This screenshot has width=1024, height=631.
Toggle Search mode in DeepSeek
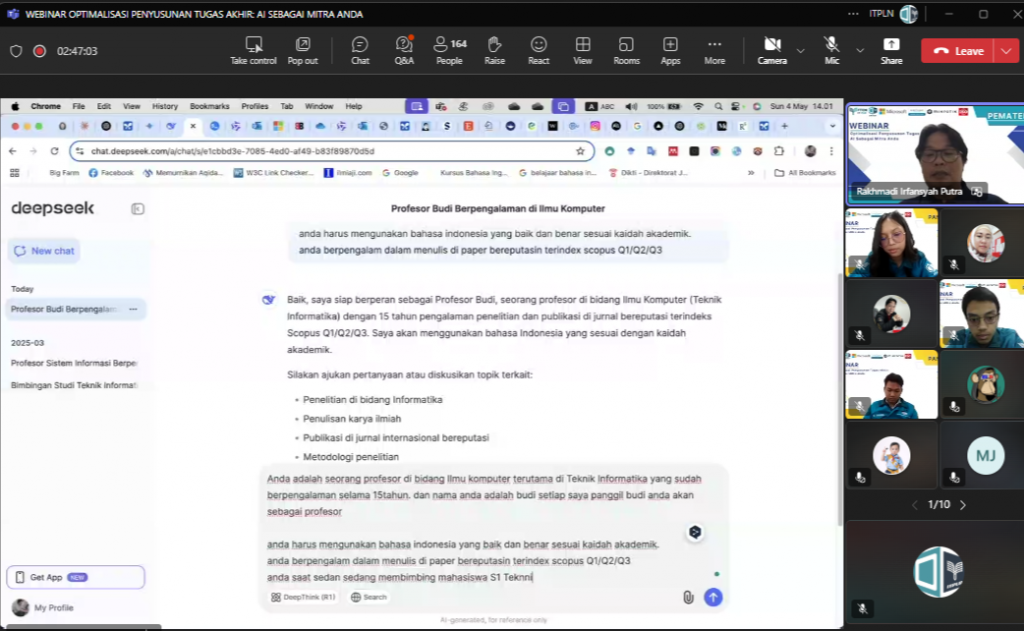[369, 597]
